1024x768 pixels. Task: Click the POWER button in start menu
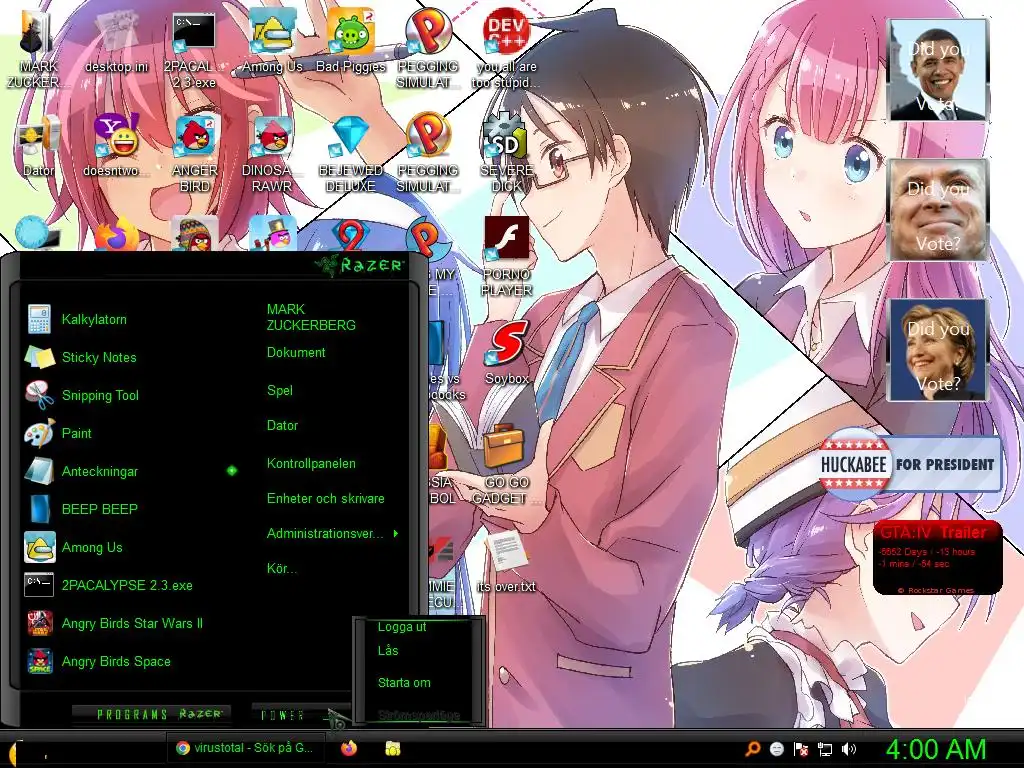coord(283,715)
